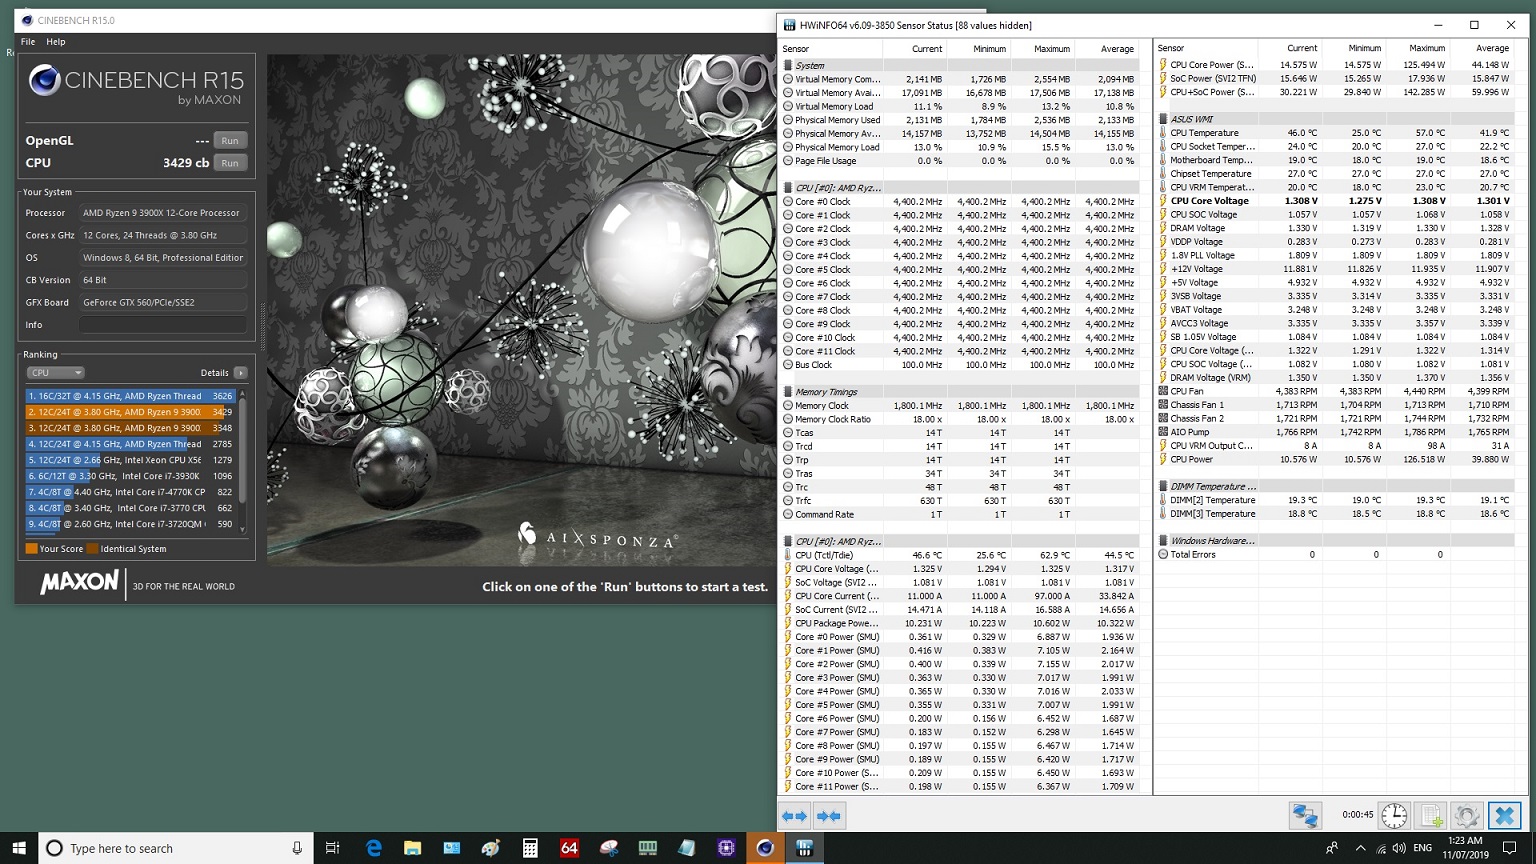Click the taskbar search box
The width and height of the screenshot is (1536, 864).
tap(175, 848)
